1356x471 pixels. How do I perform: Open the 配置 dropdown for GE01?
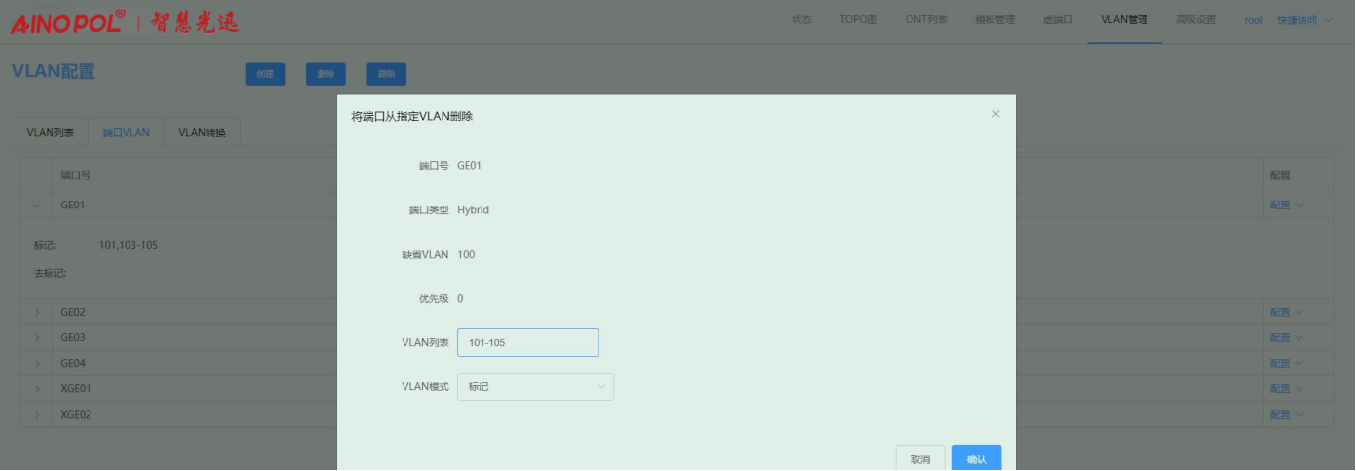point(1286,205)
